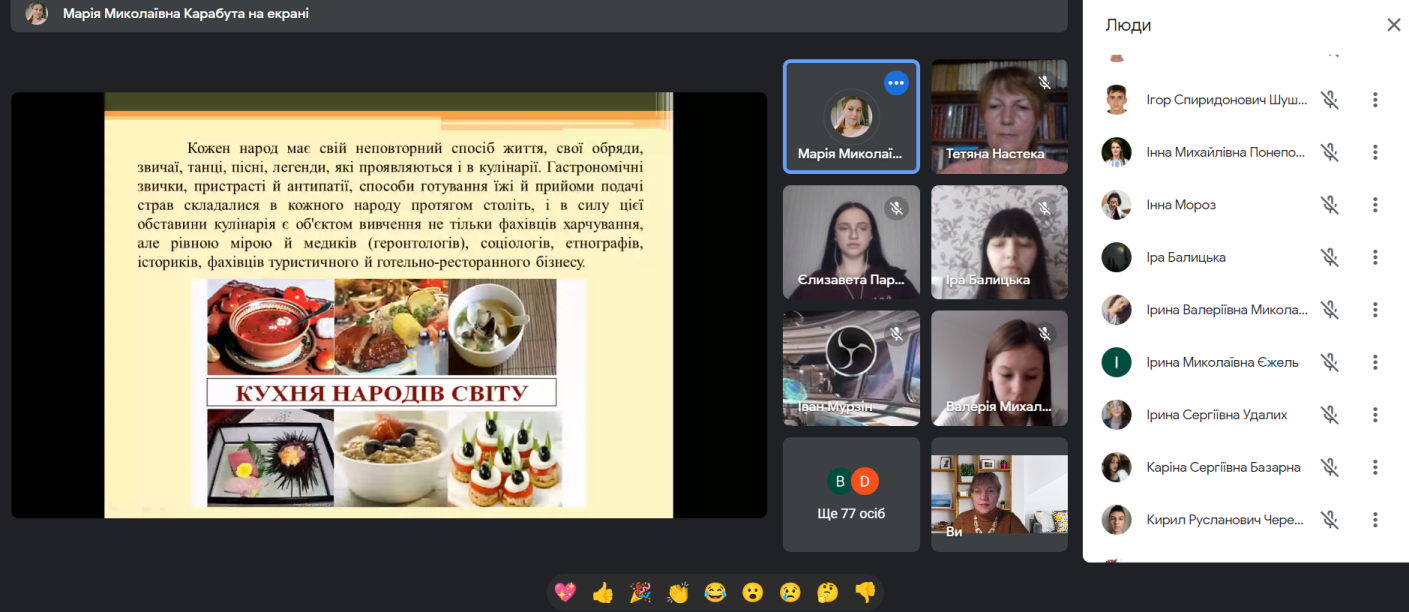Mute Каріна Сергіївна Базарна microphone
Screen dimensions: 1409x612
pyautogui.click(x=1329, y=467)
